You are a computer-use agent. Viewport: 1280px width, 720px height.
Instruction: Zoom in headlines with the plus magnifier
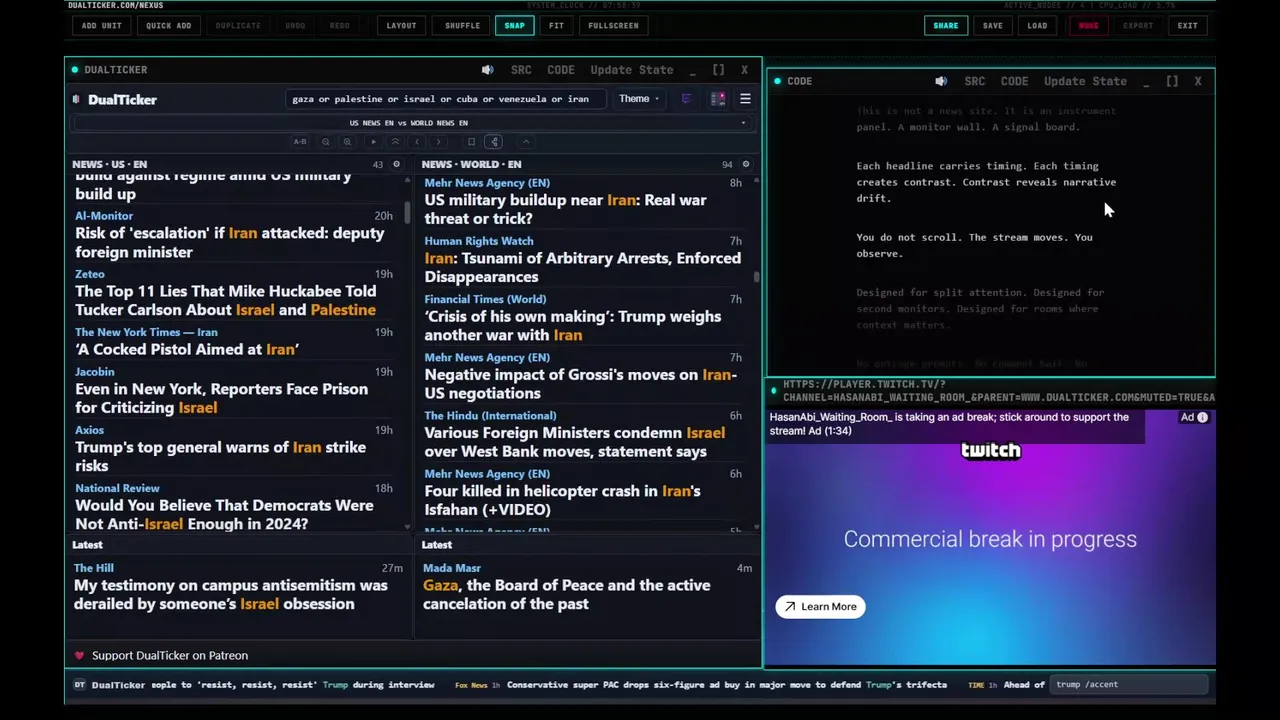coord(347,142)
